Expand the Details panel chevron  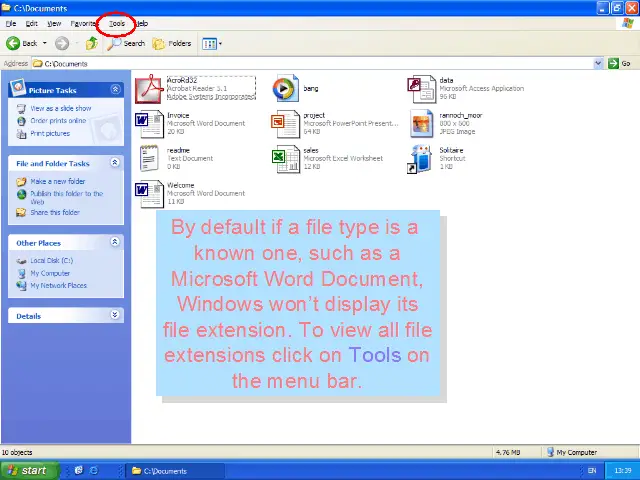click(x=115, y=315)
